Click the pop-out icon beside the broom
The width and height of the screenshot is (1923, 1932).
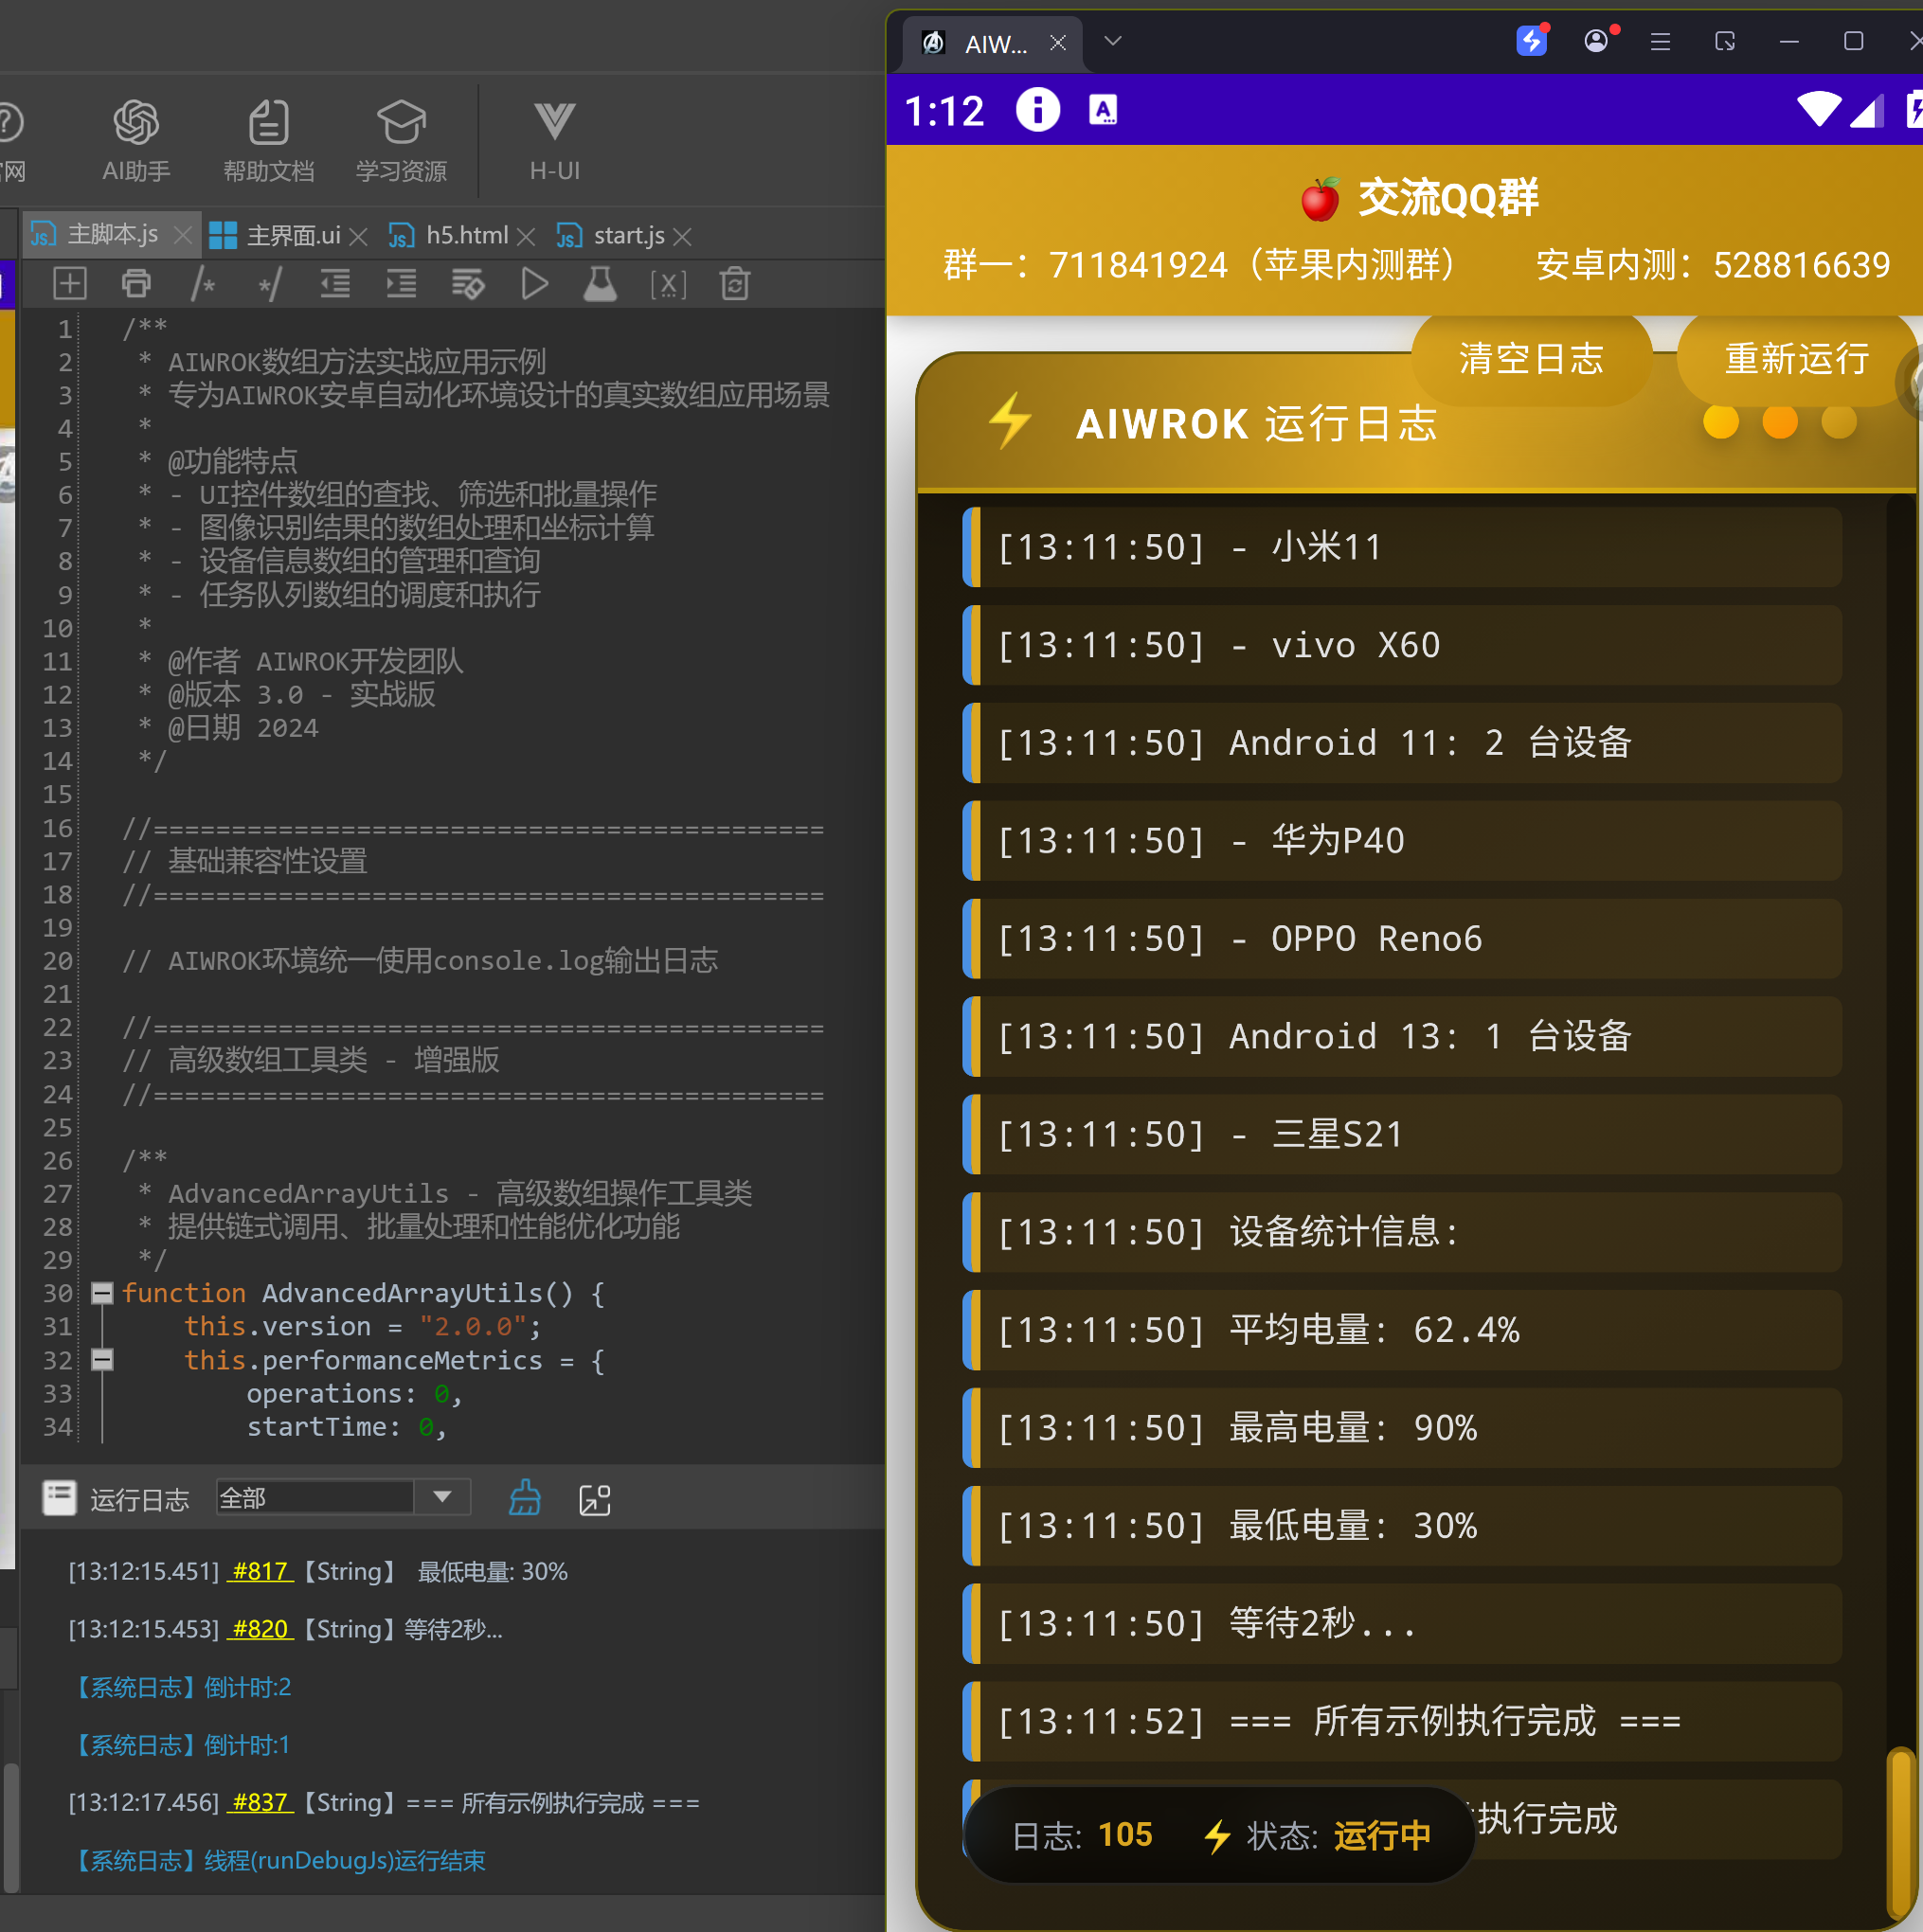point(595,1499)
